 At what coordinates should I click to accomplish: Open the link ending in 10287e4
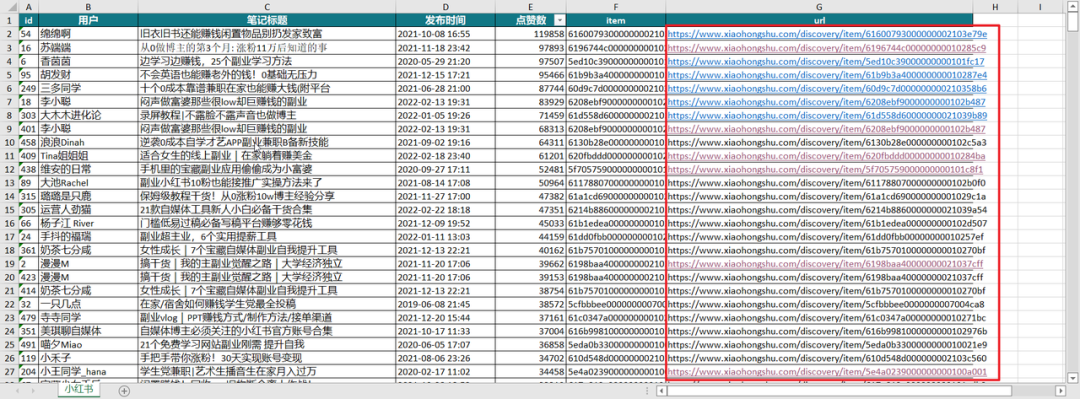pos(827,75)
